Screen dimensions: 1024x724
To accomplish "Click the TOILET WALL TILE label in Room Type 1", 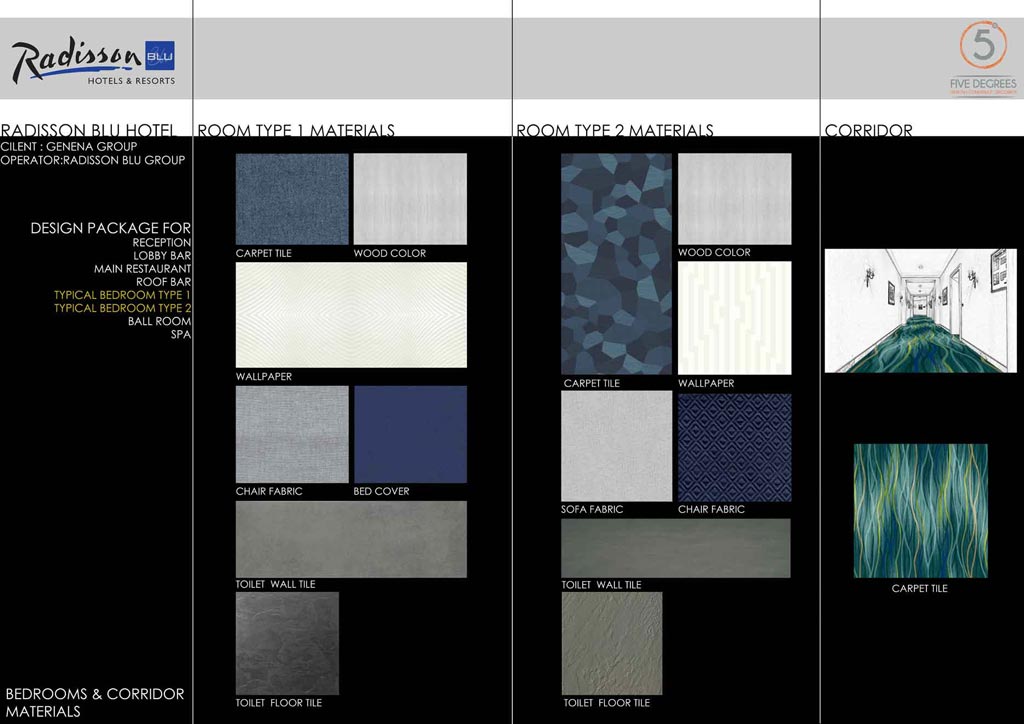I will click(x=276, y=584).
